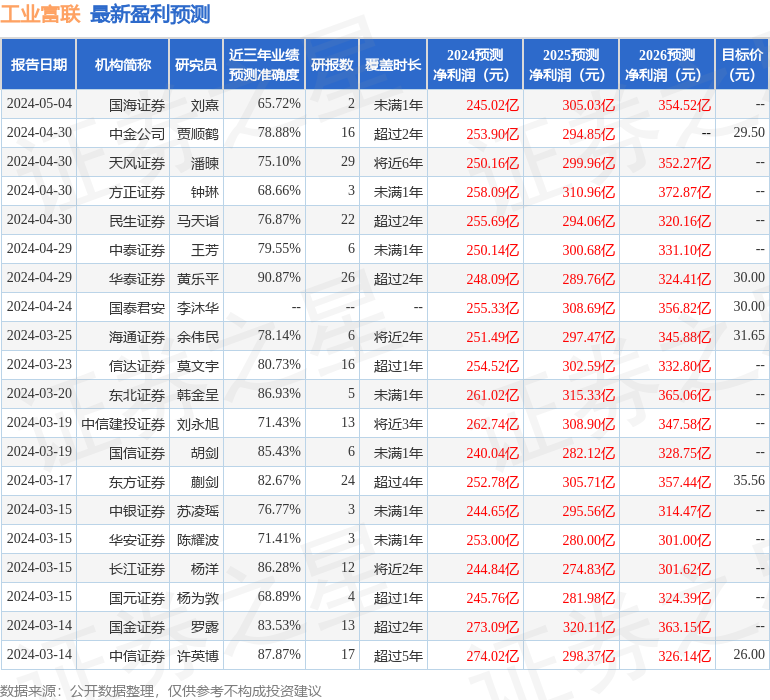Viewport: 770px width, 700px height.
Task: Click analyst name 刘熹
Action: click(x=205, y=105)
